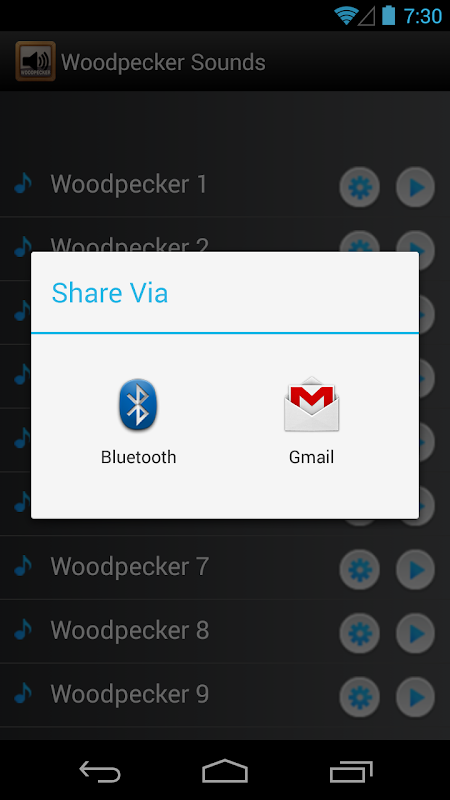Open settings gear for Woodpecker 7
Image resolution: width=450 pixels, height=800 pixels.
[x=360, y=569]
